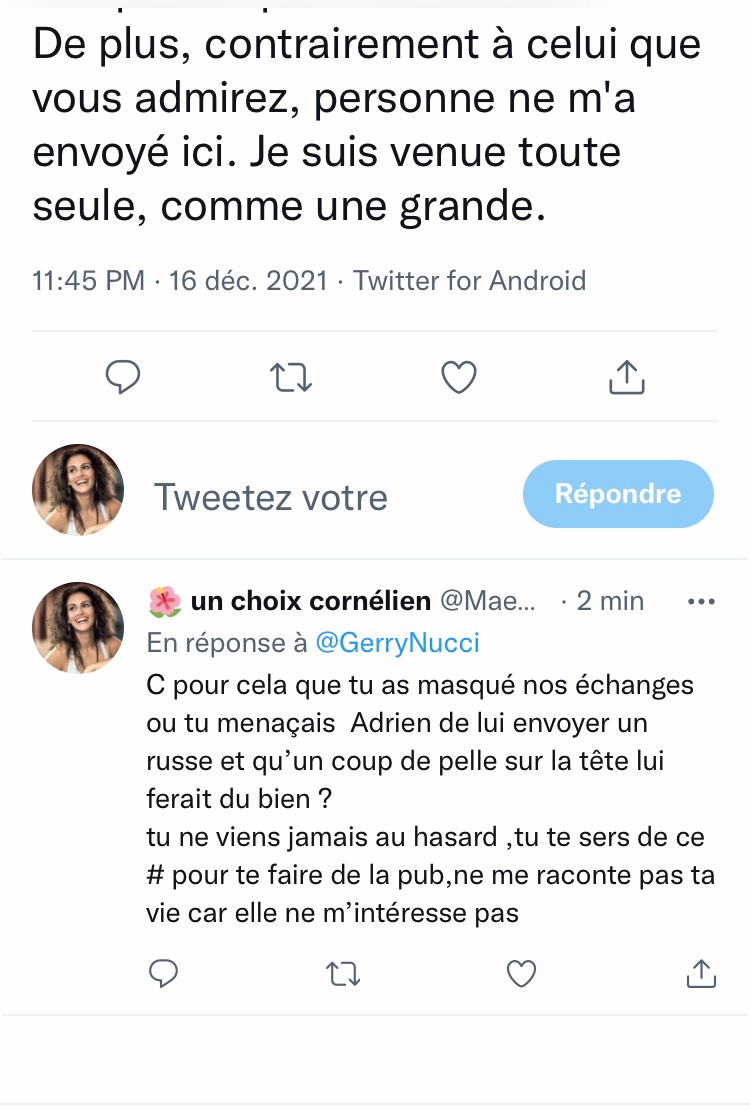Open the "2 min" reply timestamp
This screenshot has height=1112, width=750.
[610, 601]
